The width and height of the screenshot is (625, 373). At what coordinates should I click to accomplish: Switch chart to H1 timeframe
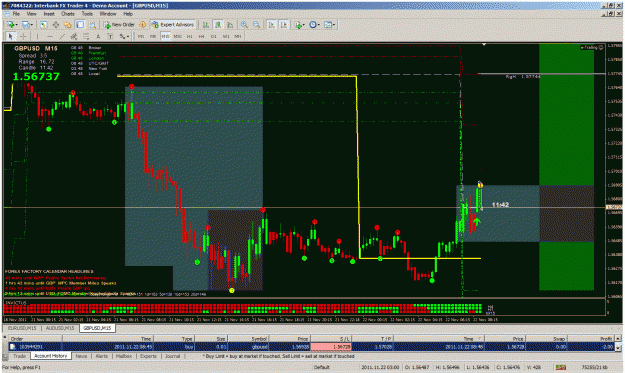pos(189,36)
